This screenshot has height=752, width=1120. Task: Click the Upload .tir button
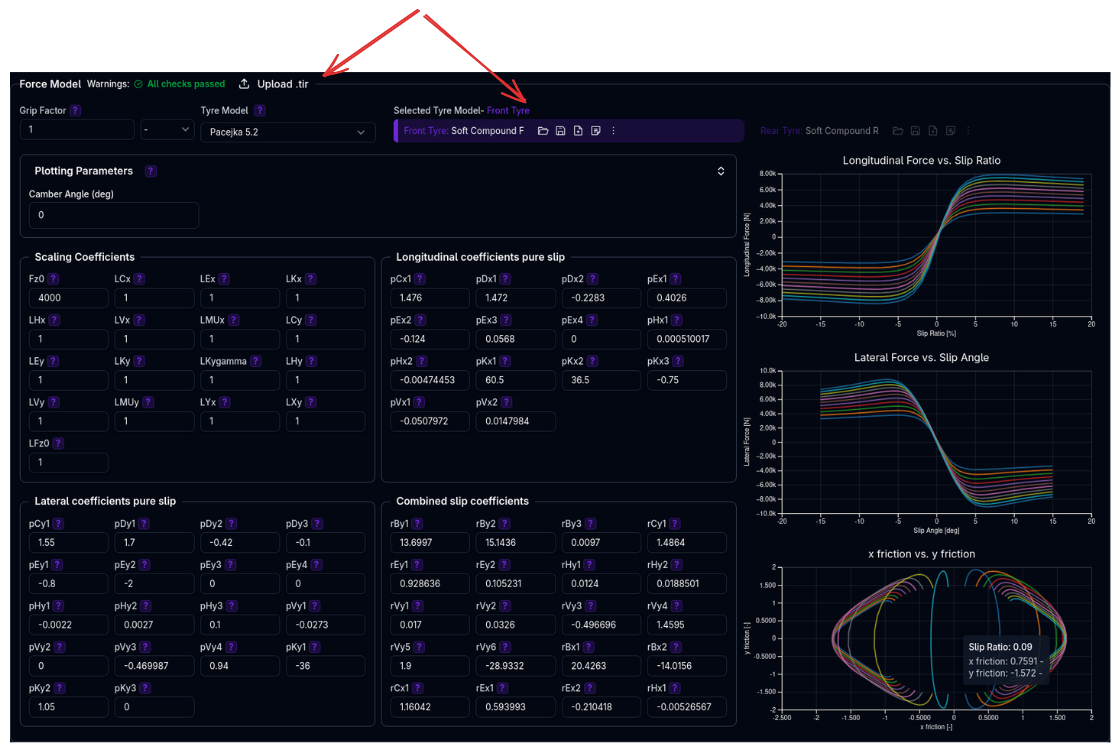point(274,84)
